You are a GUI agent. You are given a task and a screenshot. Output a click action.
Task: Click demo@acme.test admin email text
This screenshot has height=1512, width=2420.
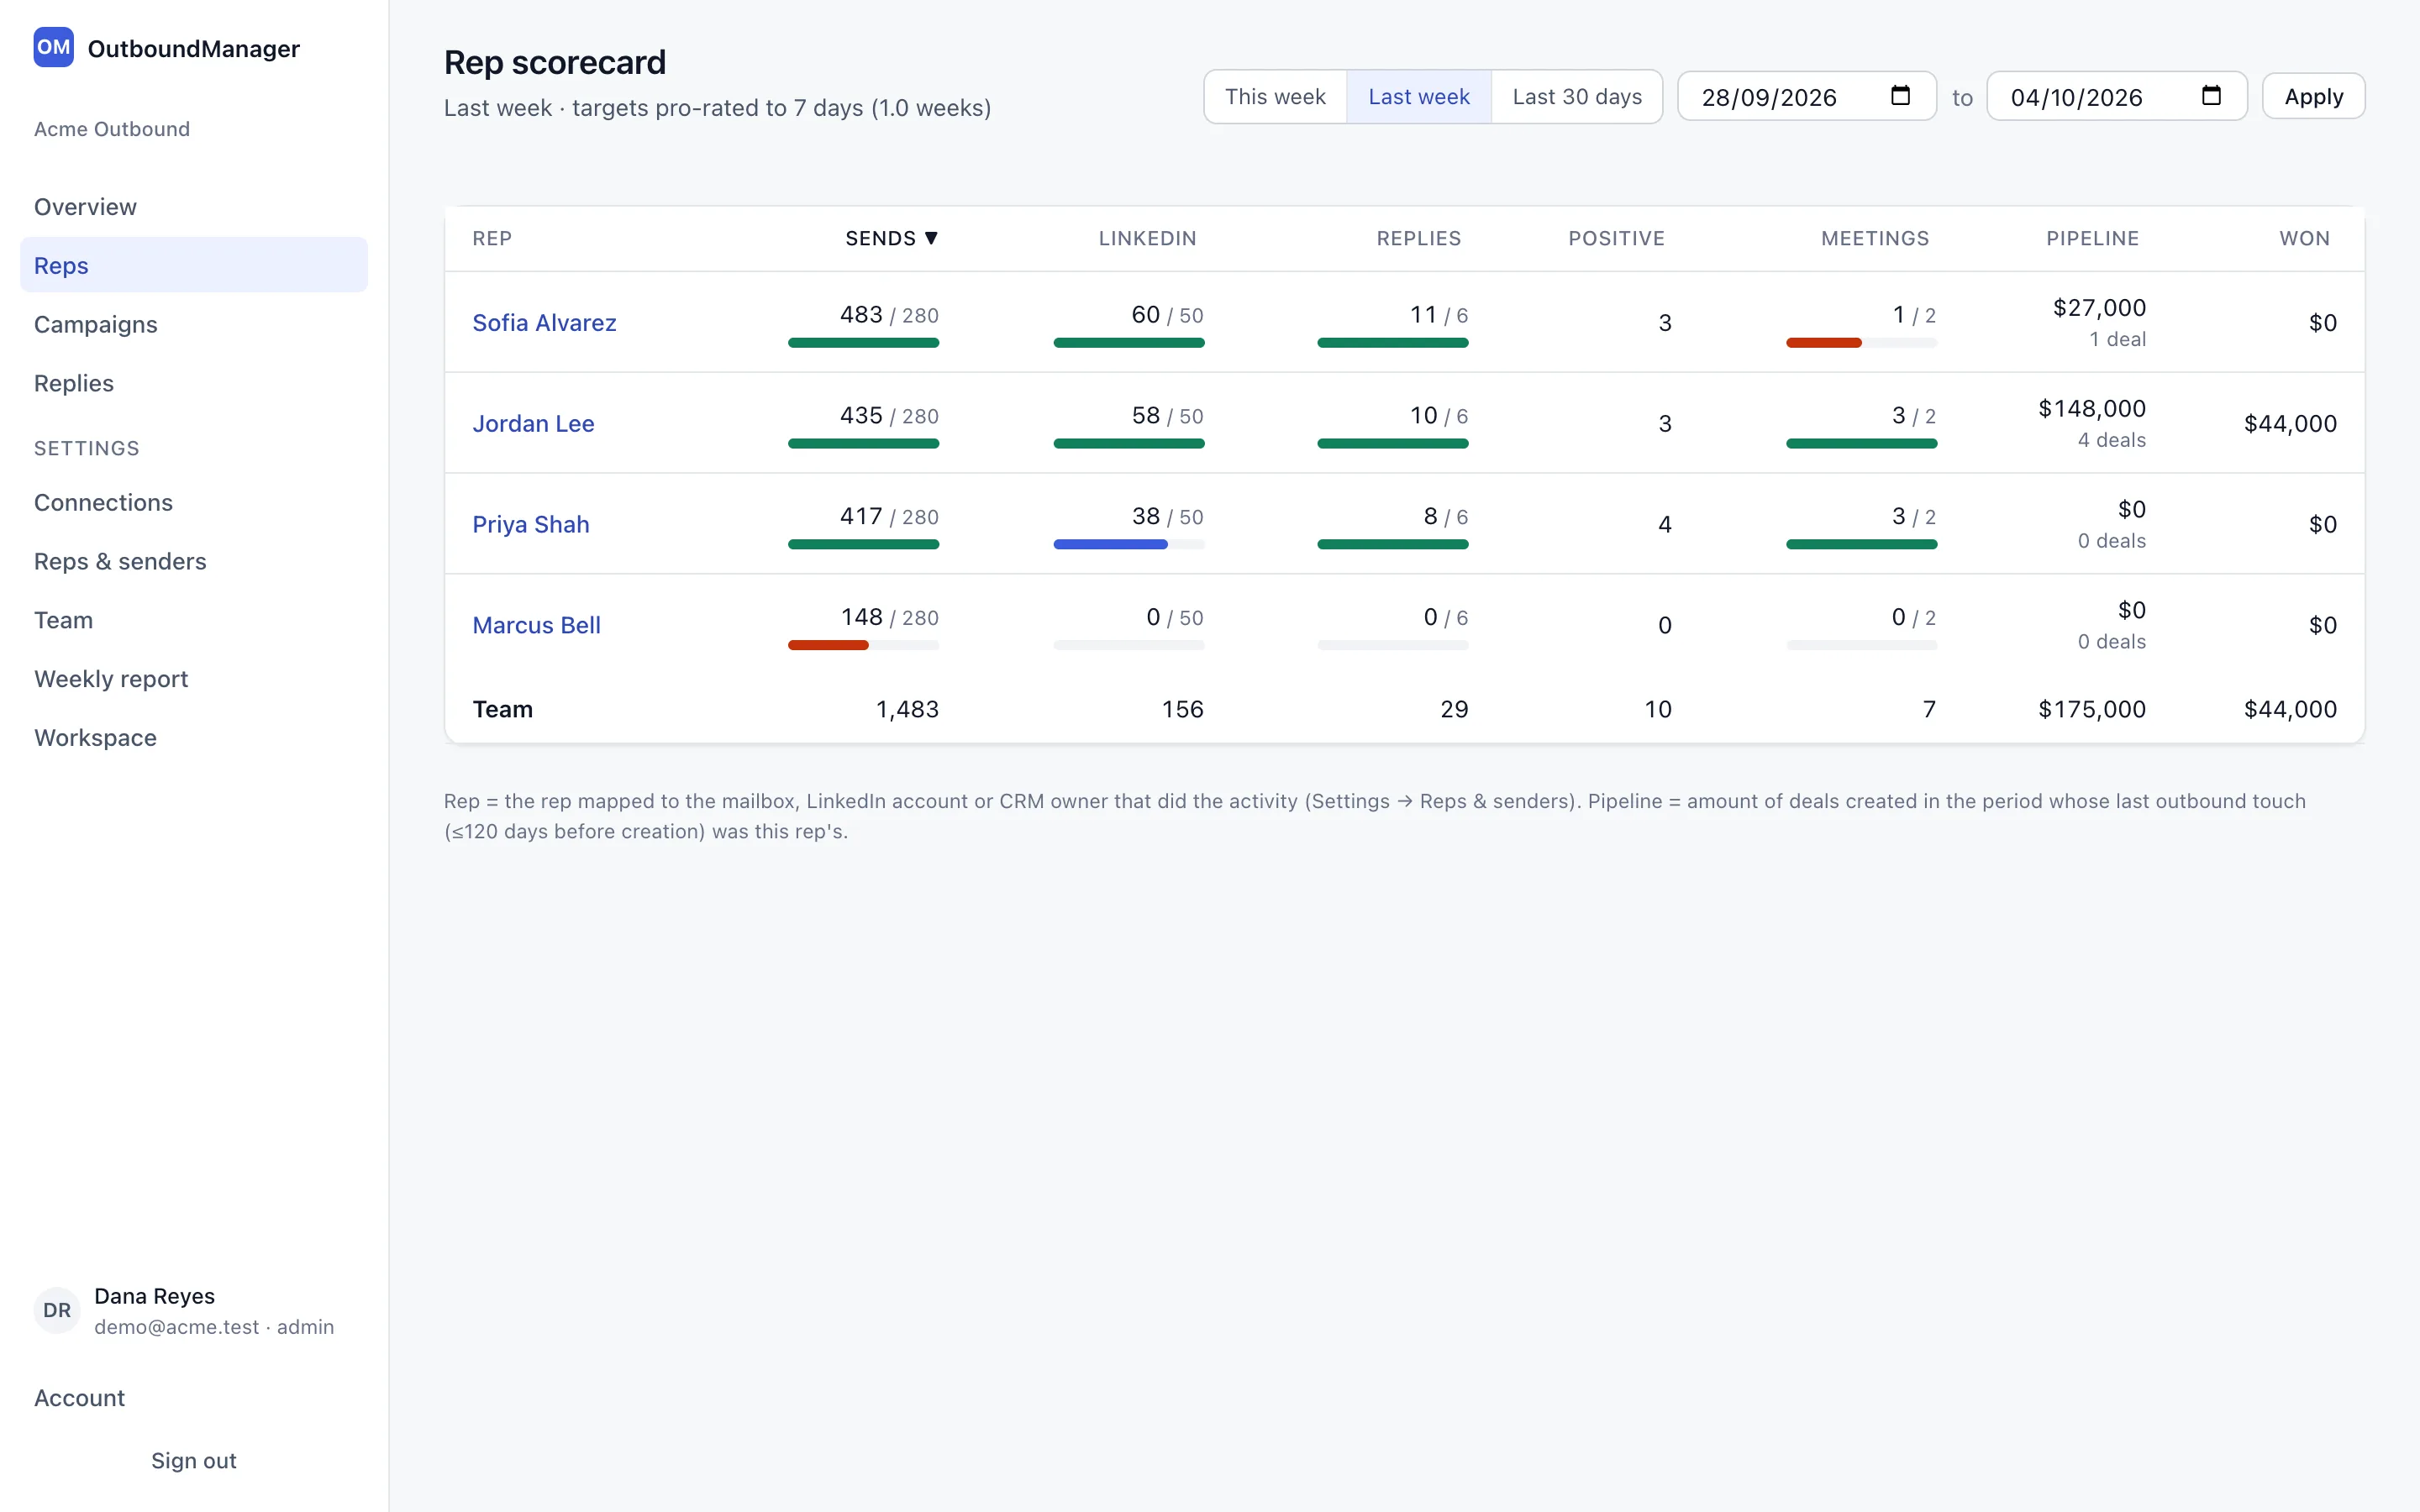click(x=214, y=1327)
